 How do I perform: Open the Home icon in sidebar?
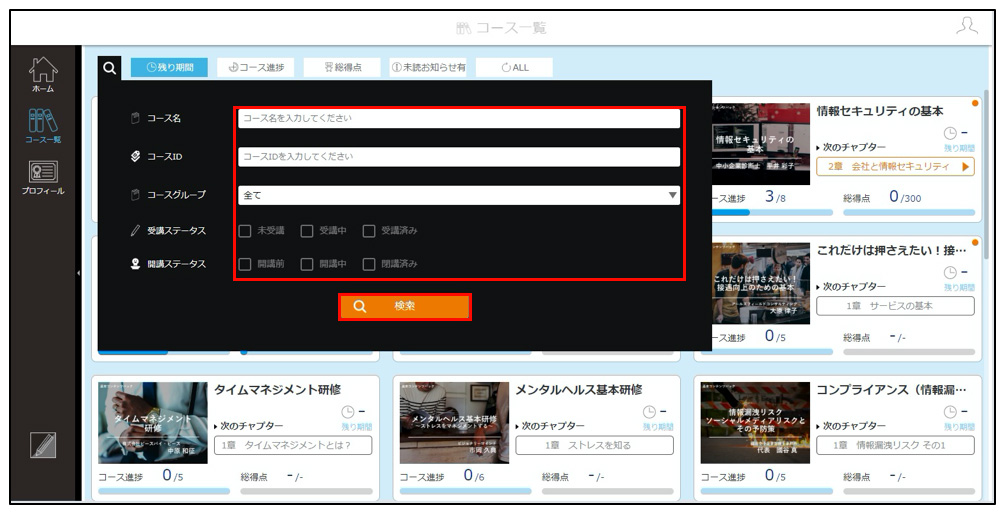(43, 74)
